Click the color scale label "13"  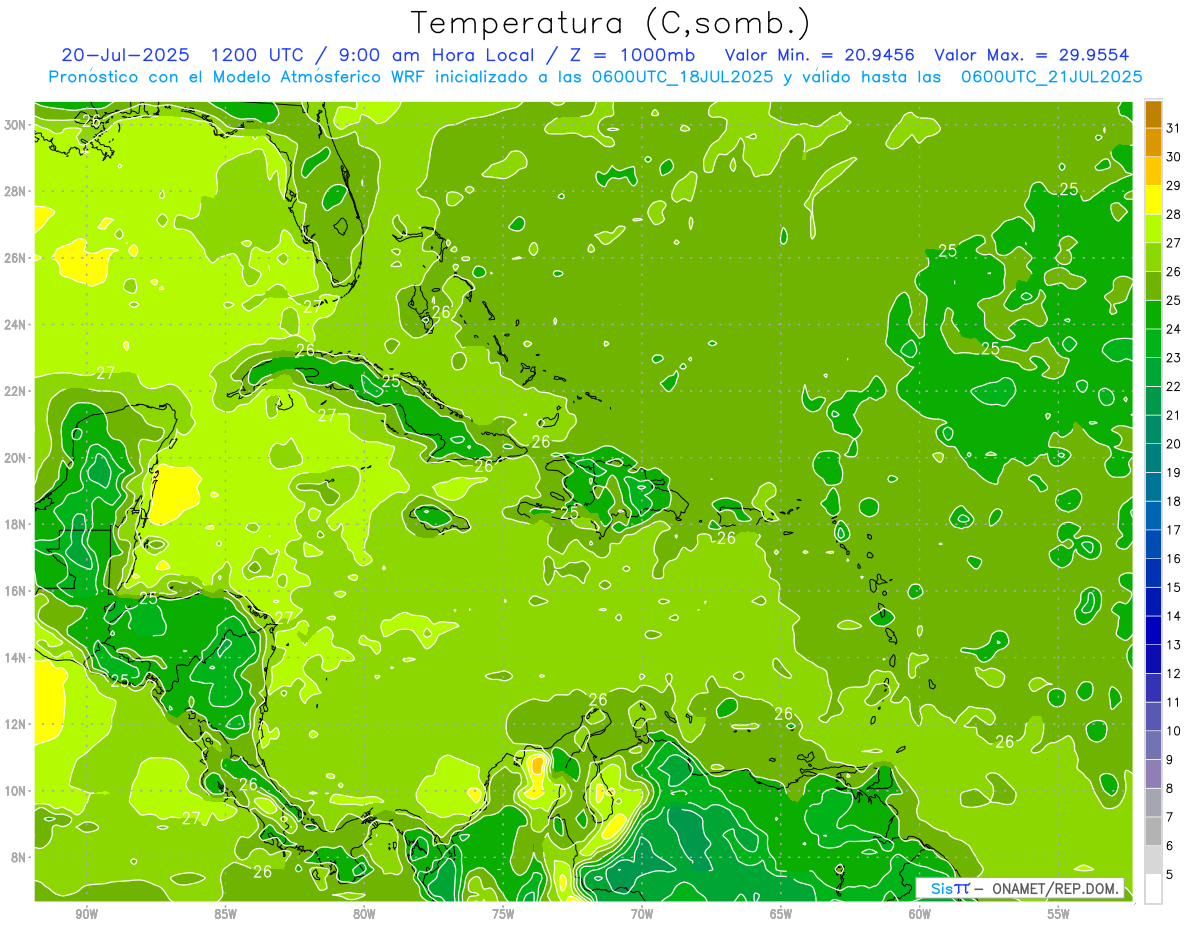click(1174, 645)
